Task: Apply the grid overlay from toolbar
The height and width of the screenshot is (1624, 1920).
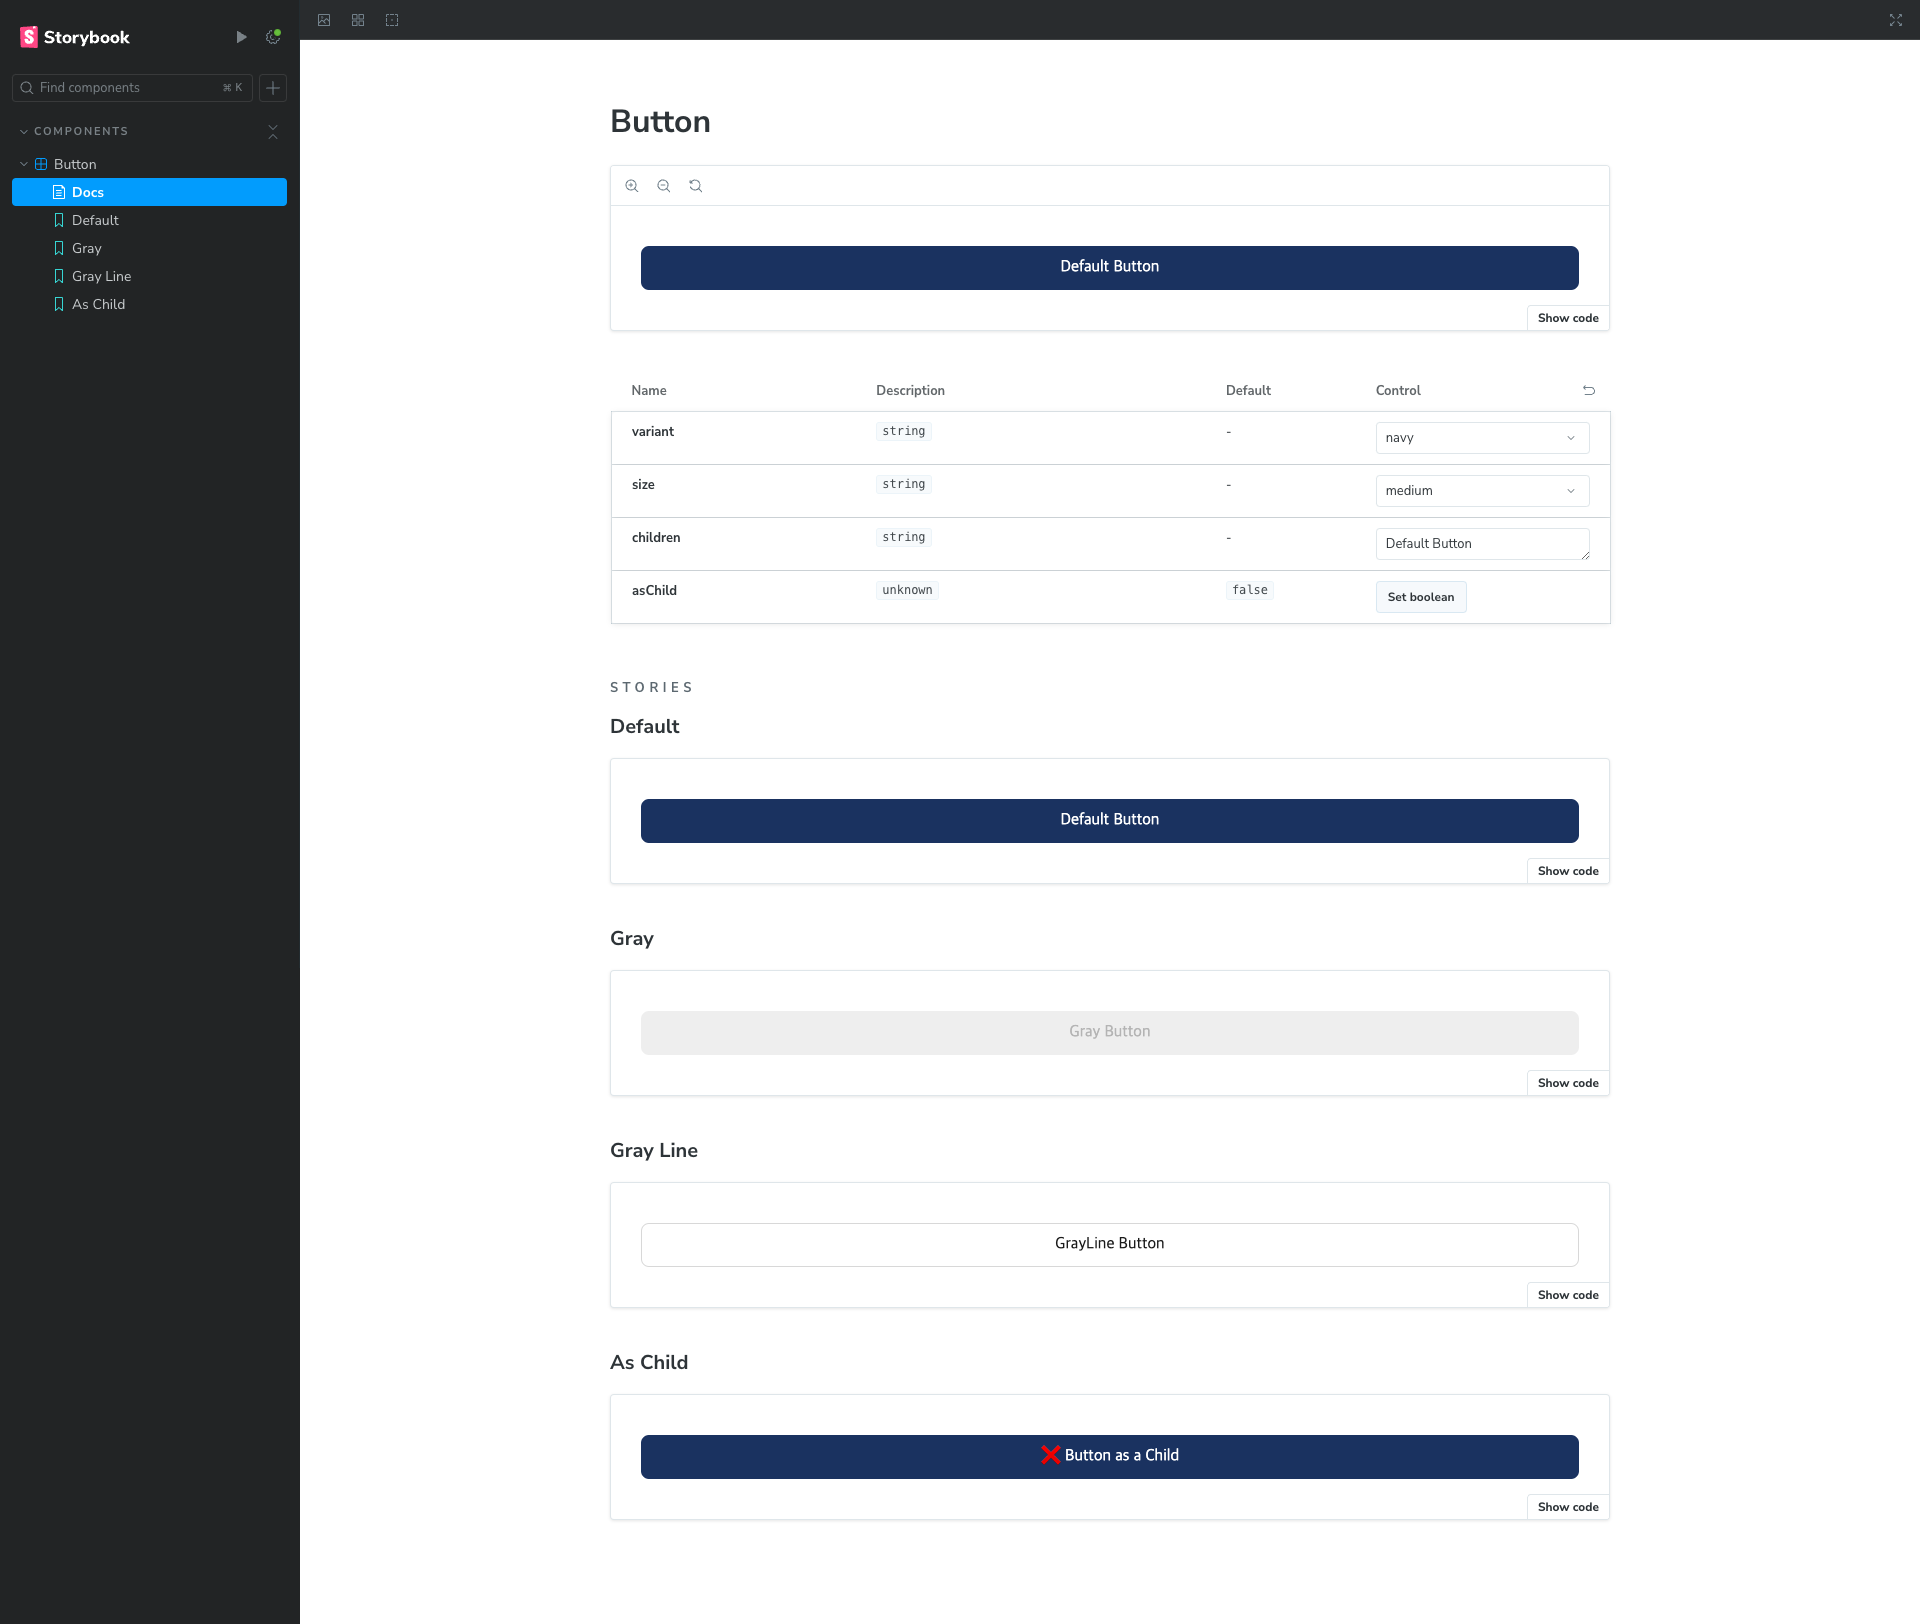Action: (x=358, y=20)
